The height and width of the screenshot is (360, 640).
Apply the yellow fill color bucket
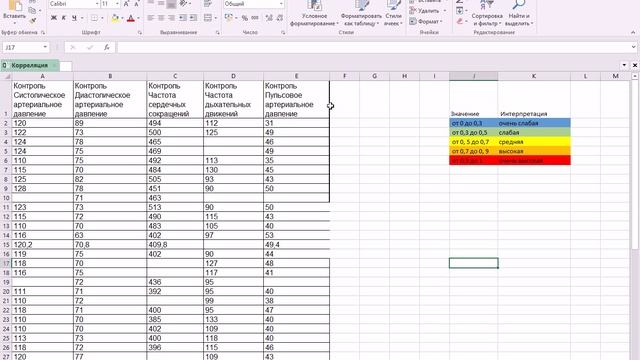pos(115,18)
